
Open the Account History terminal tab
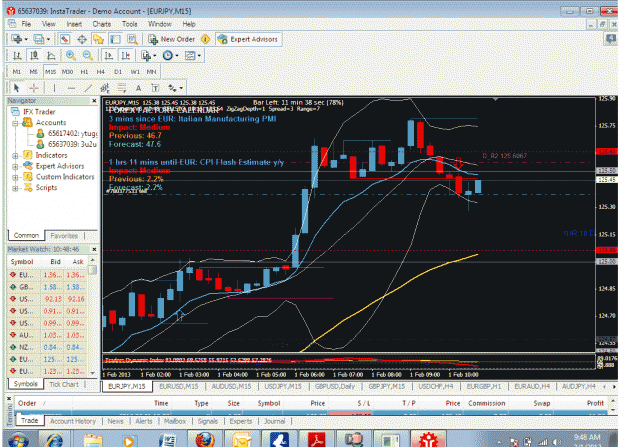point(73,421)
